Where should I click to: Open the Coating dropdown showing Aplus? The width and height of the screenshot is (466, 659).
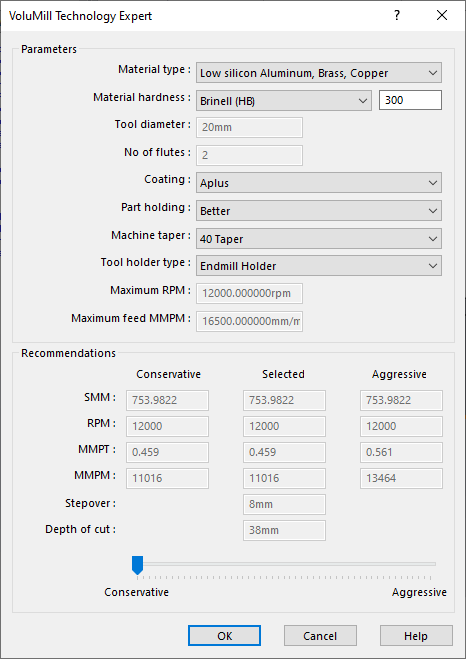[319, 183]
